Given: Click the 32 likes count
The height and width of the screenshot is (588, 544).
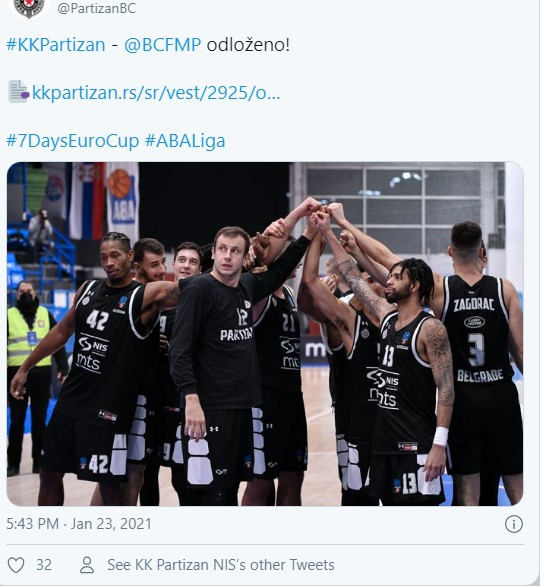Looking at the screenshot, I should tap(44, 565).
